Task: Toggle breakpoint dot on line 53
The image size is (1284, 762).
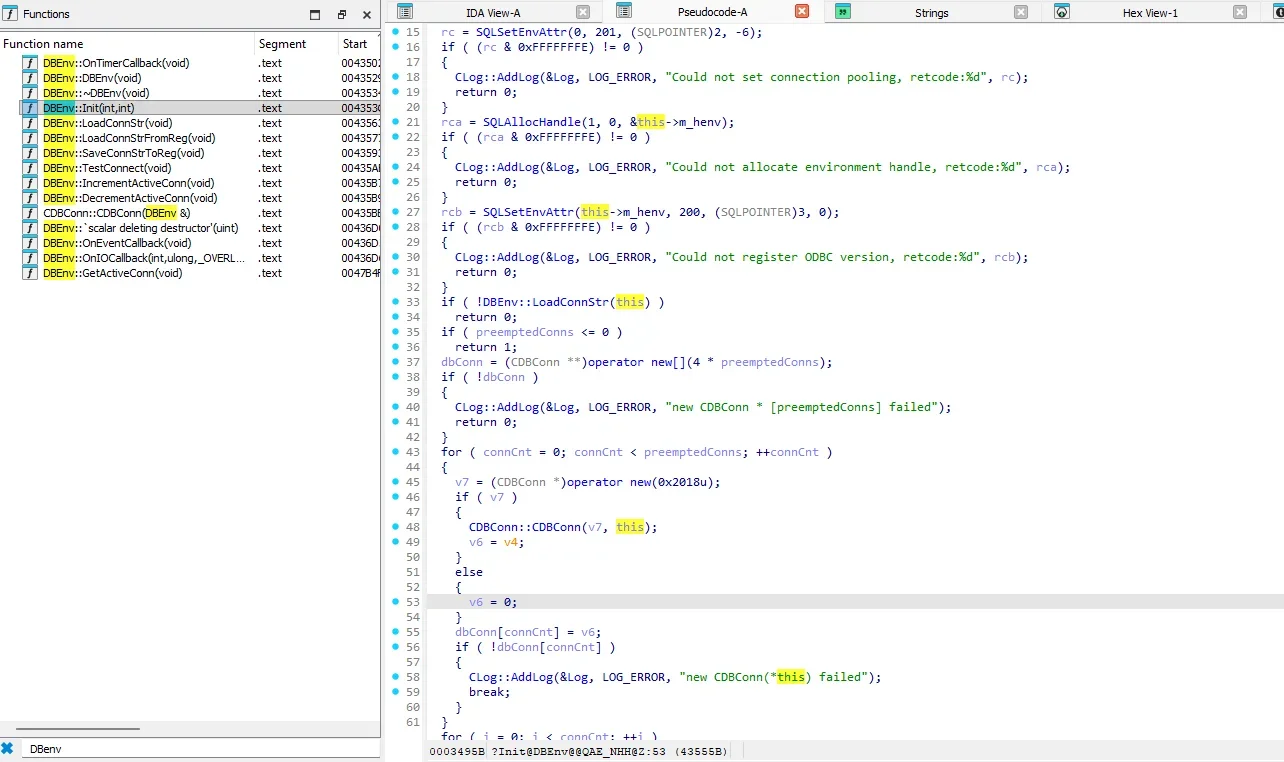Action: click(396, 602)
